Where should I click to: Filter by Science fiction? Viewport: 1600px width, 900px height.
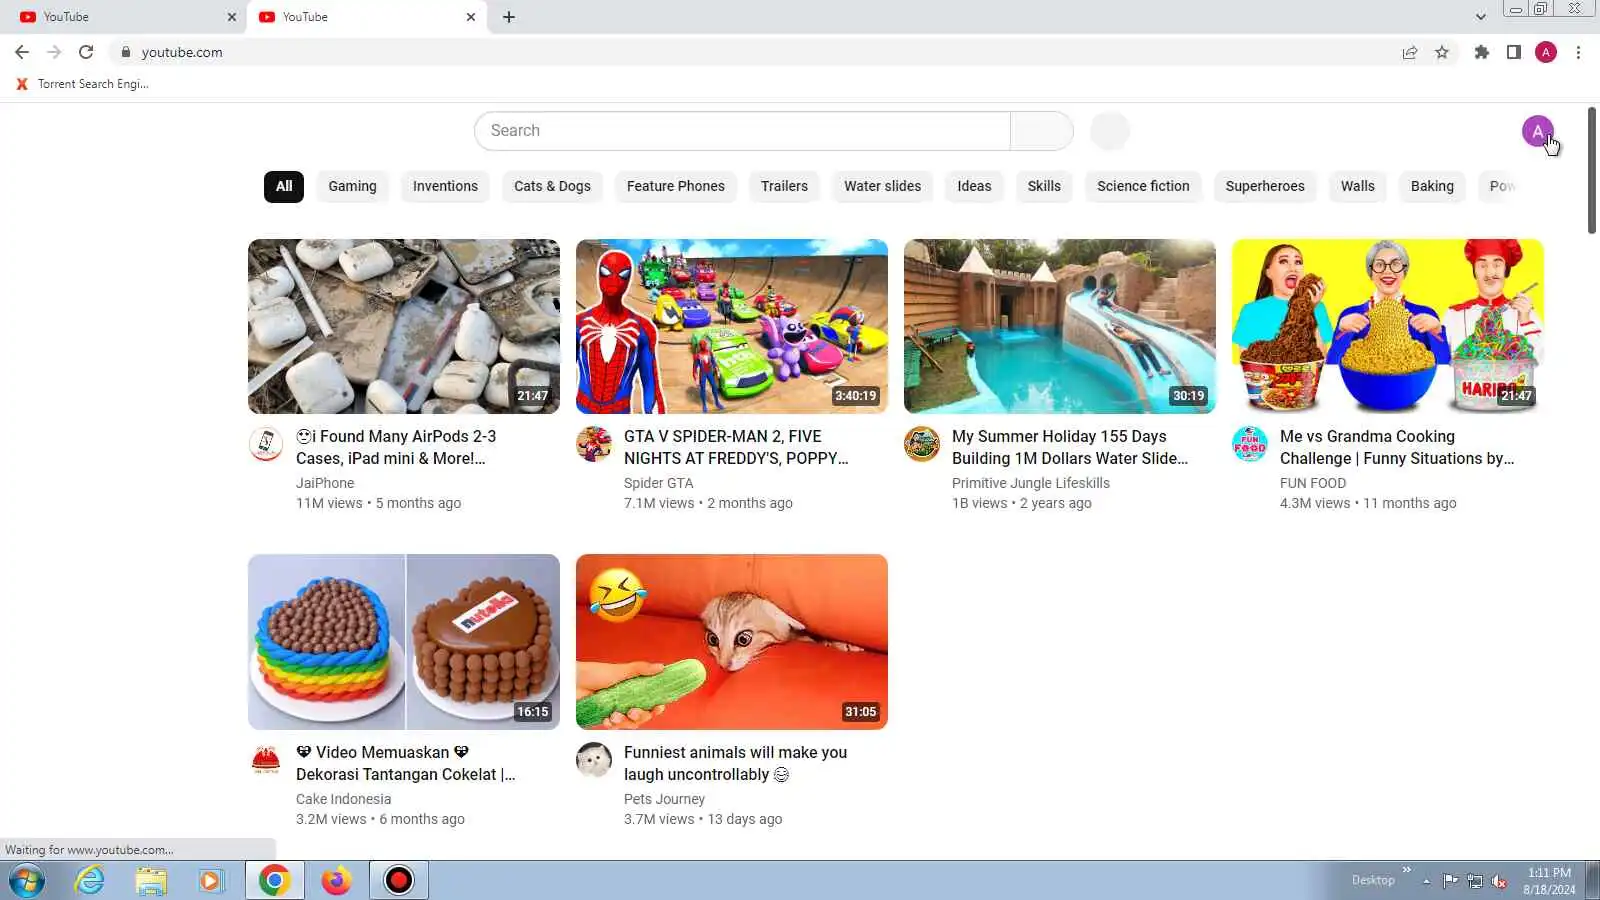(1143, 186)
